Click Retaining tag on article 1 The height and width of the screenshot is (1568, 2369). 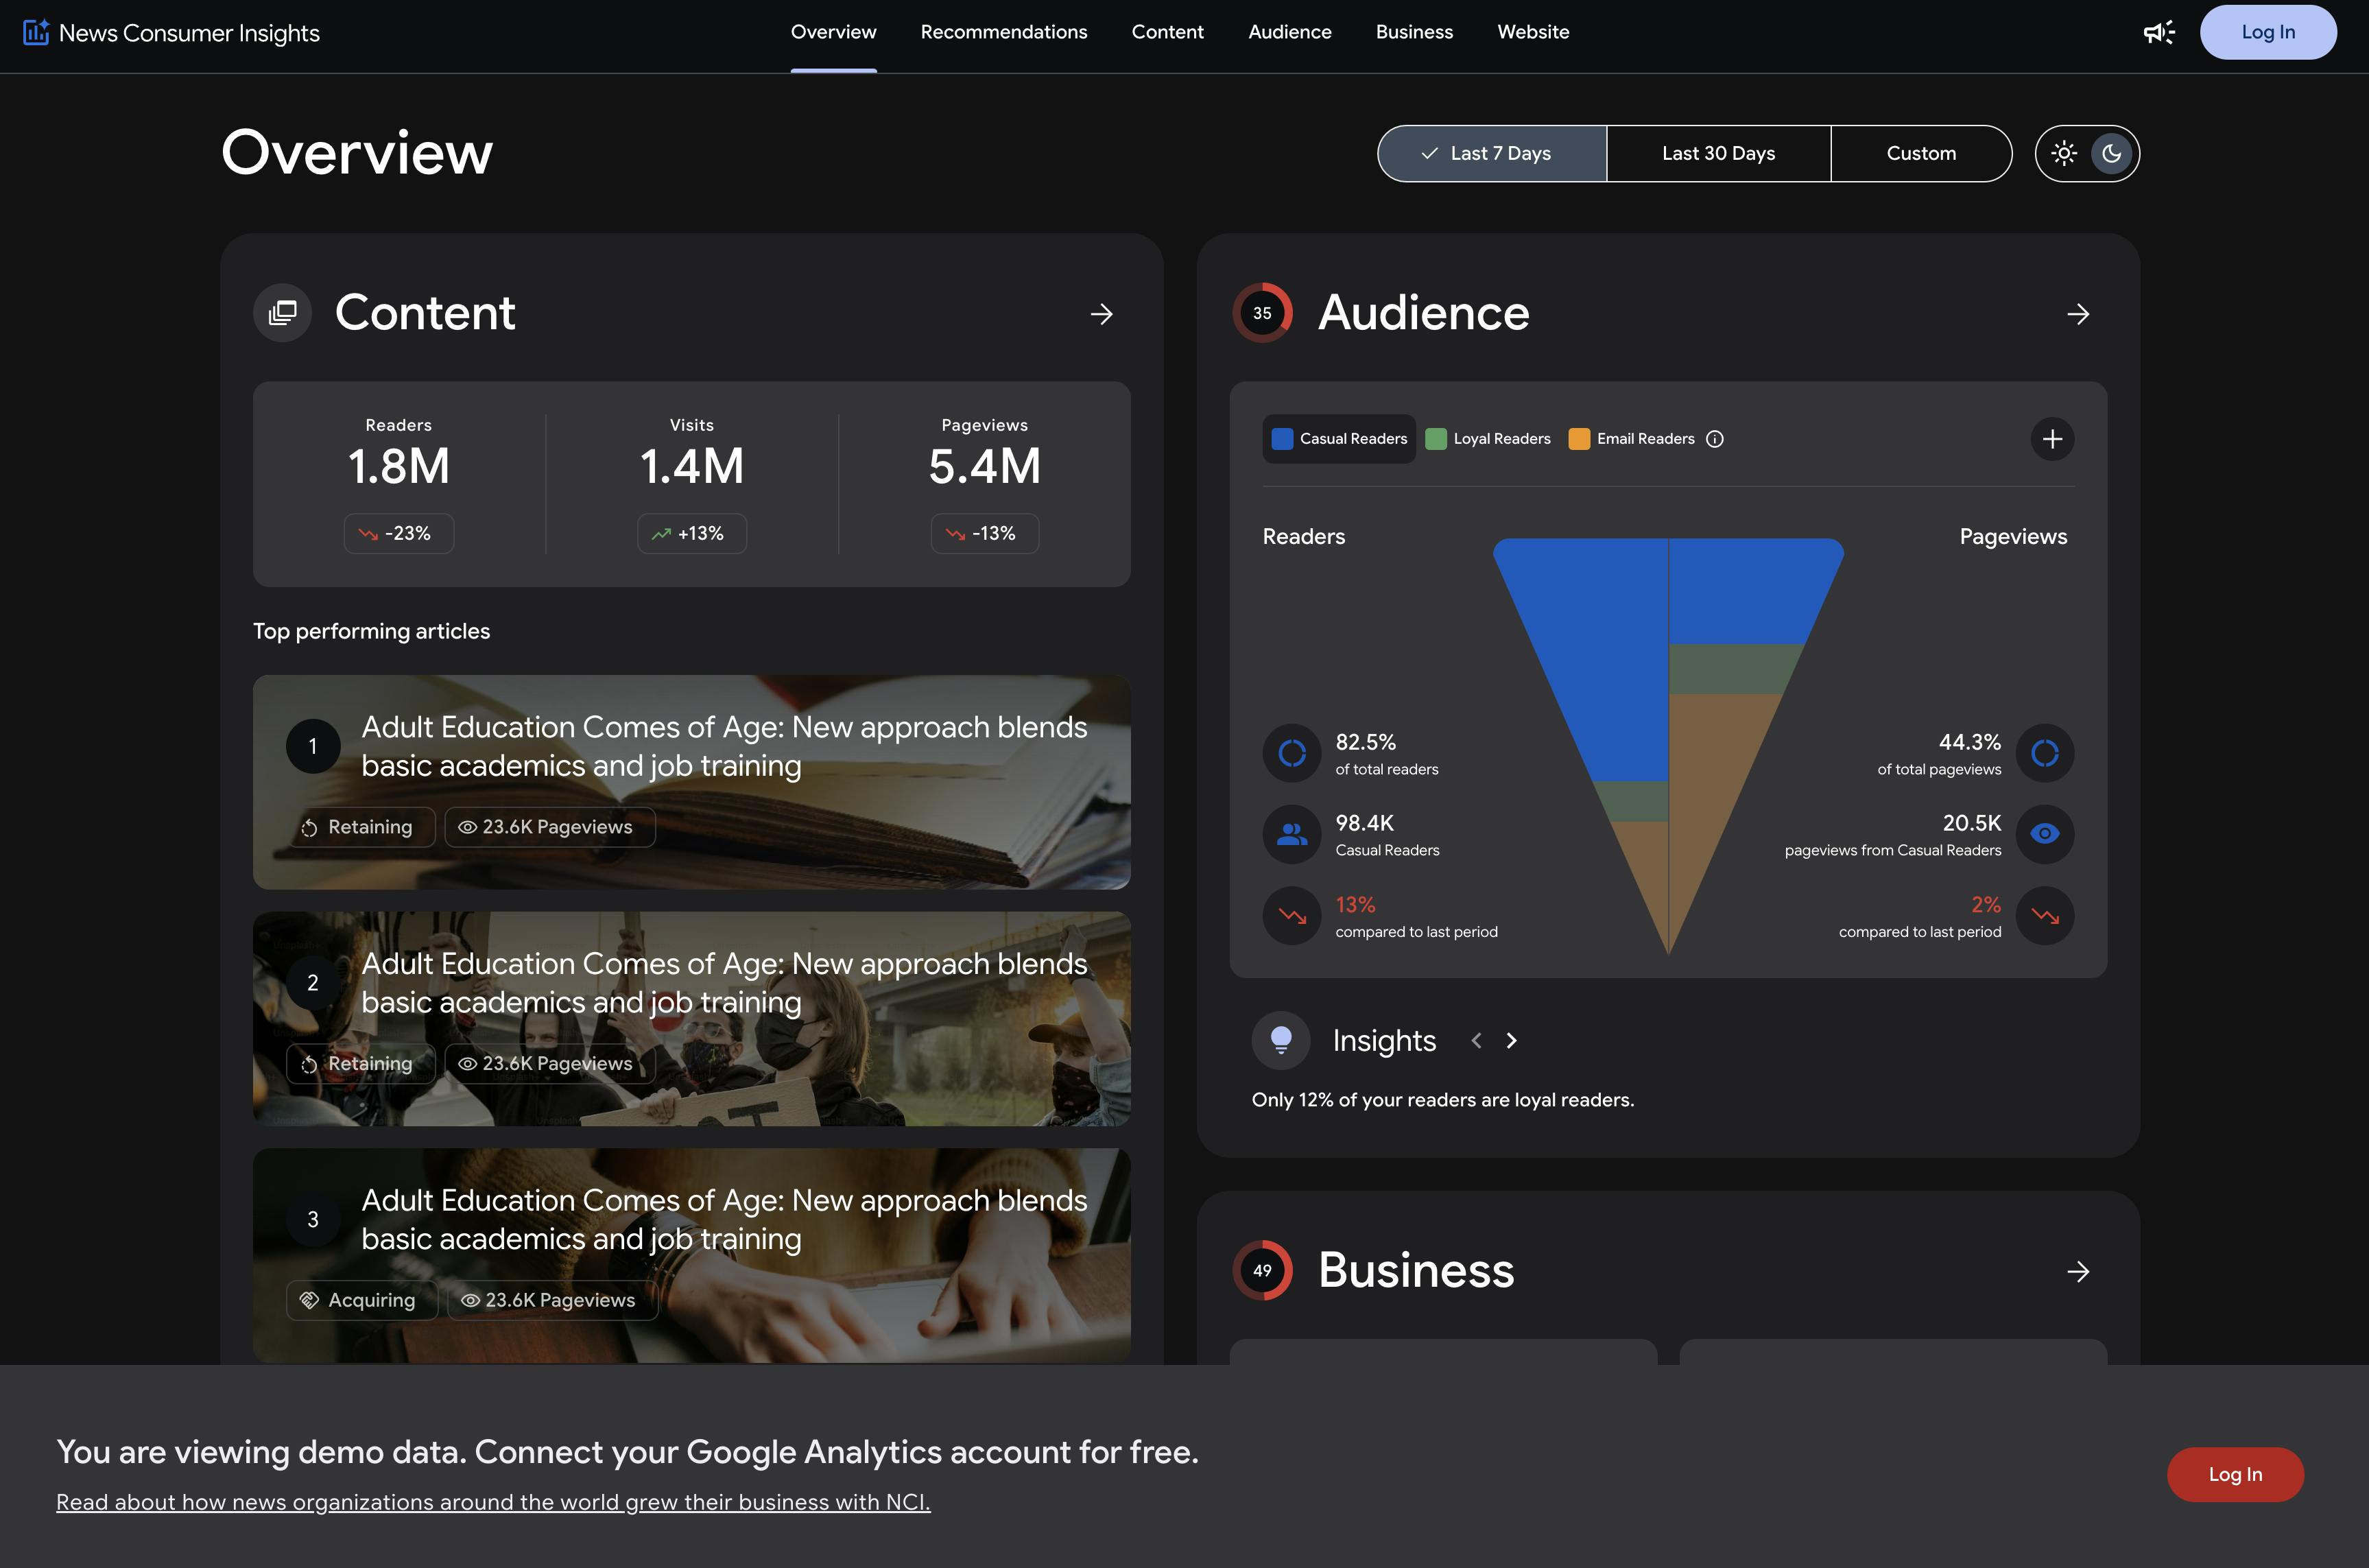361,827
